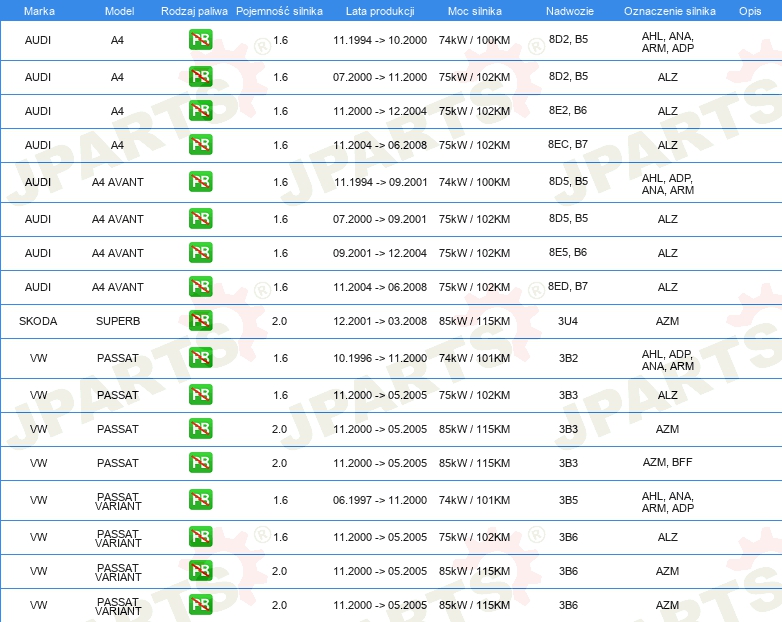
Task: Click the Moc silnika column header
Action: [474, 11]
